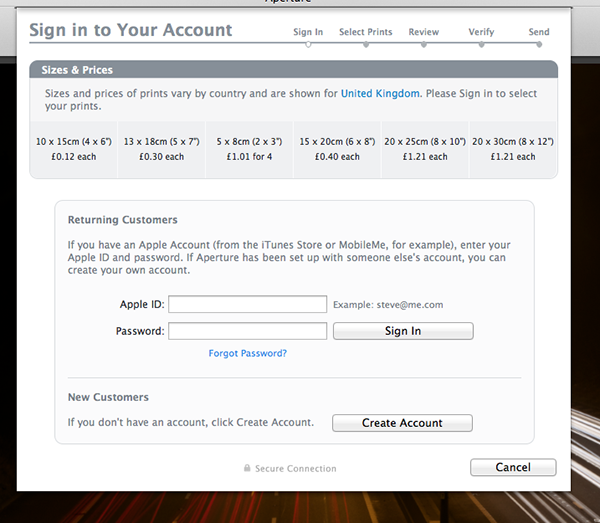Viewport: 600px width, 523px height.
Task: Click the £1.01 for 4 price
Action: pos(249,156)
